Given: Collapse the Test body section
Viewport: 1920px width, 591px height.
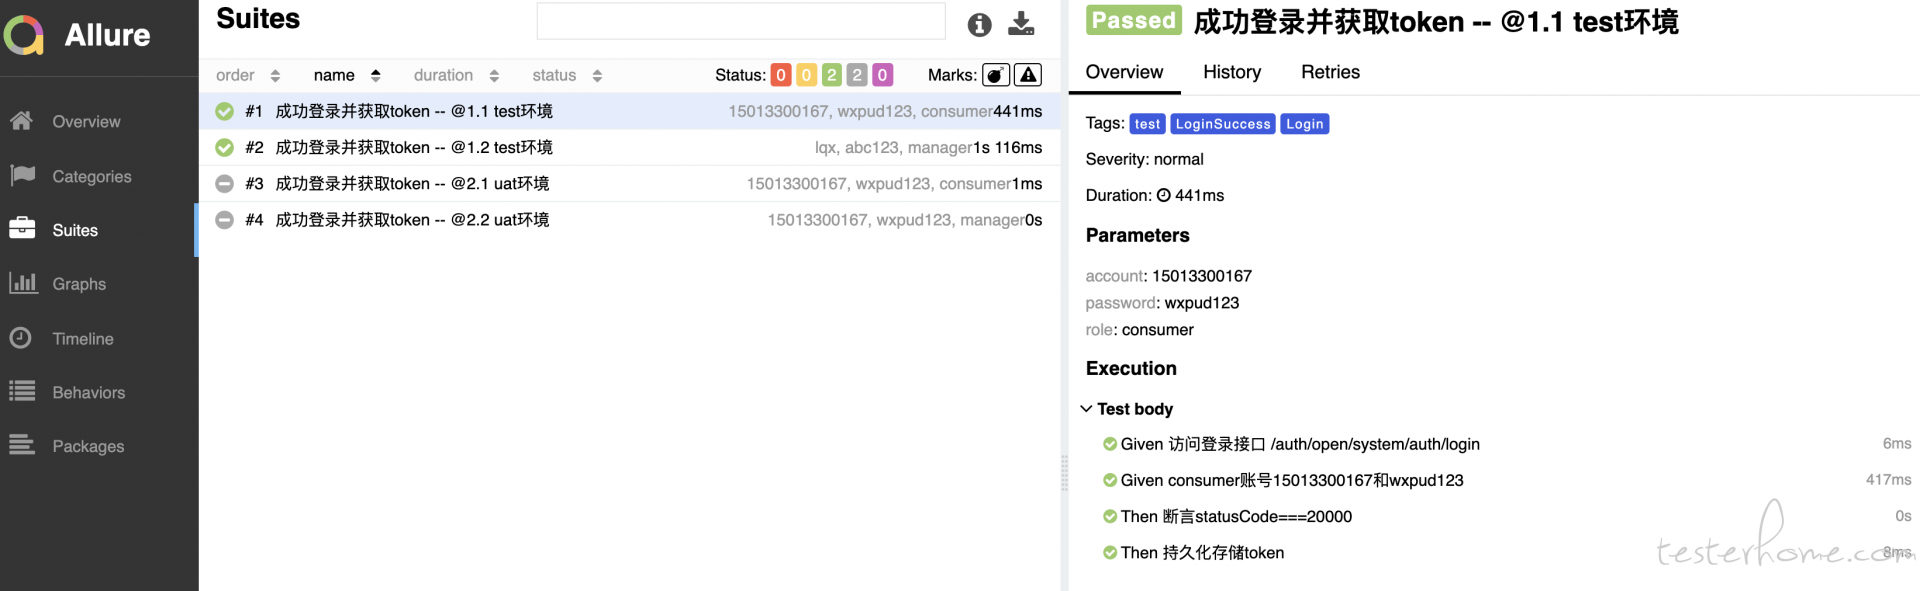Looking at the screenshot, I should [x=1126, y=409].
